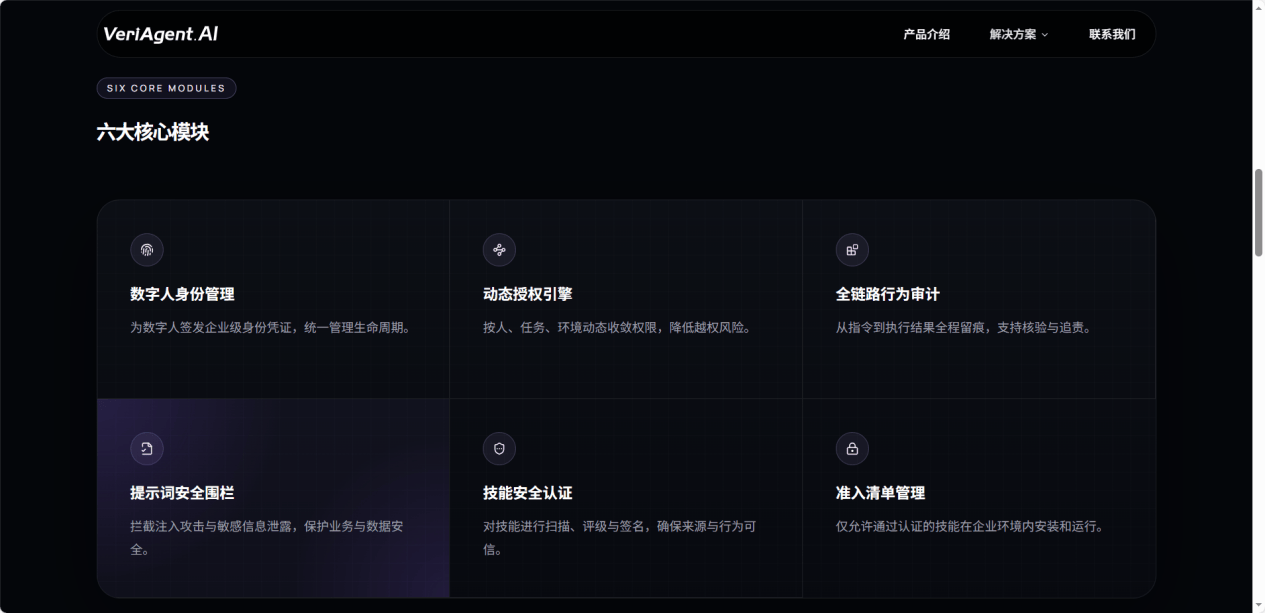
Task: Select 联系我们 in the top navigation
Action: click(1112, 34)
